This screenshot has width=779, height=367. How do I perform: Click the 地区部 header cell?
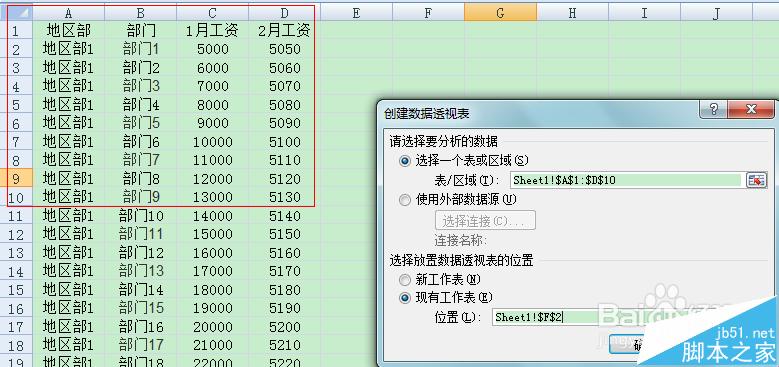[69, 31]
